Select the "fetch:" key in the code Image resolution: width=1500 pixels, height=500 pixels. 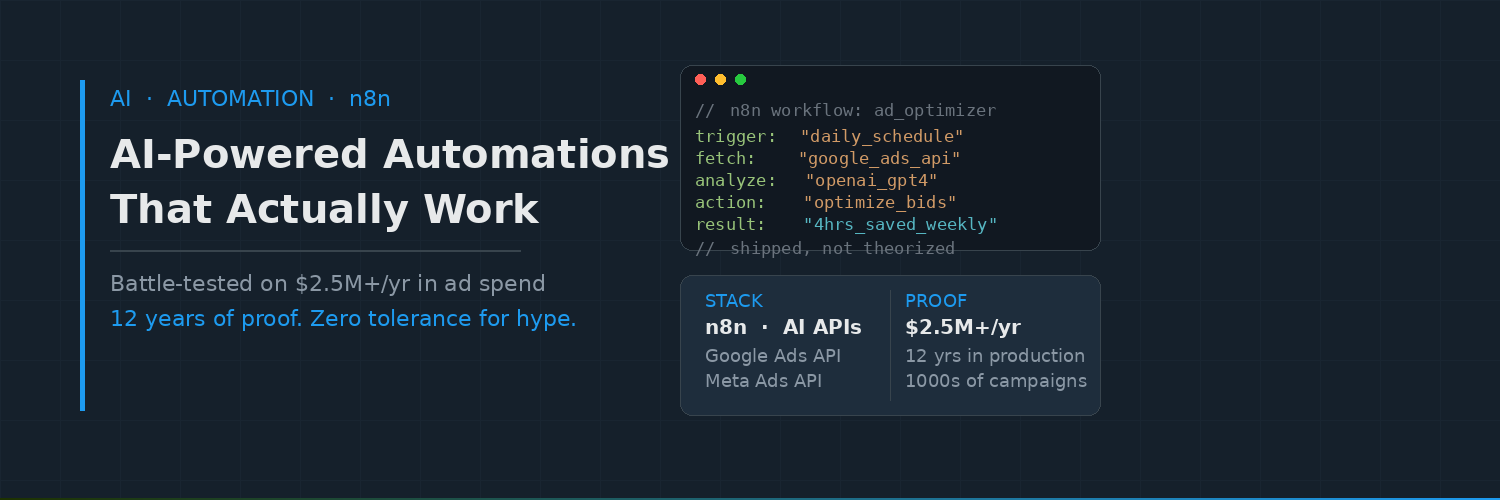[728, 158]
